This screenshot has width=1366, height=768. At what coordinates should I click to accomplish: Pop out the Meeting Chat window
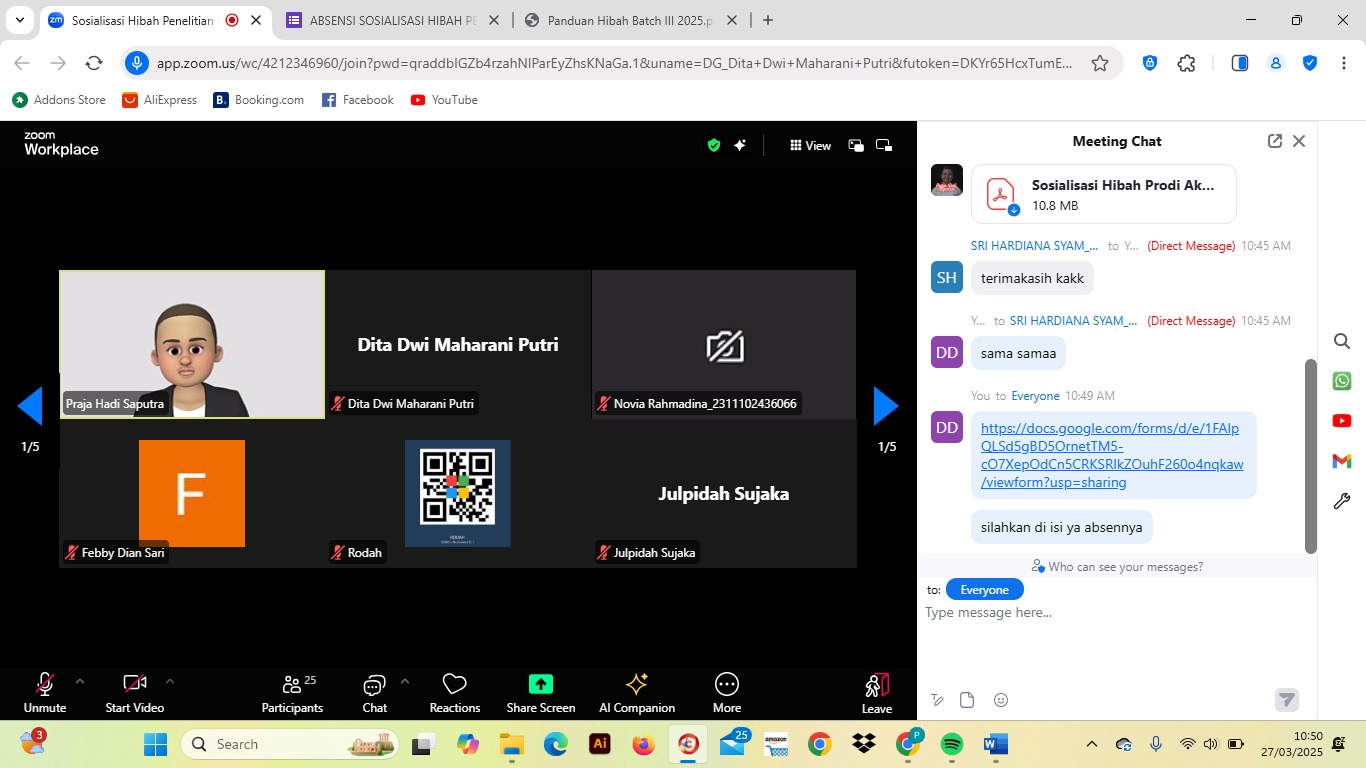[x=1274, y=141]
